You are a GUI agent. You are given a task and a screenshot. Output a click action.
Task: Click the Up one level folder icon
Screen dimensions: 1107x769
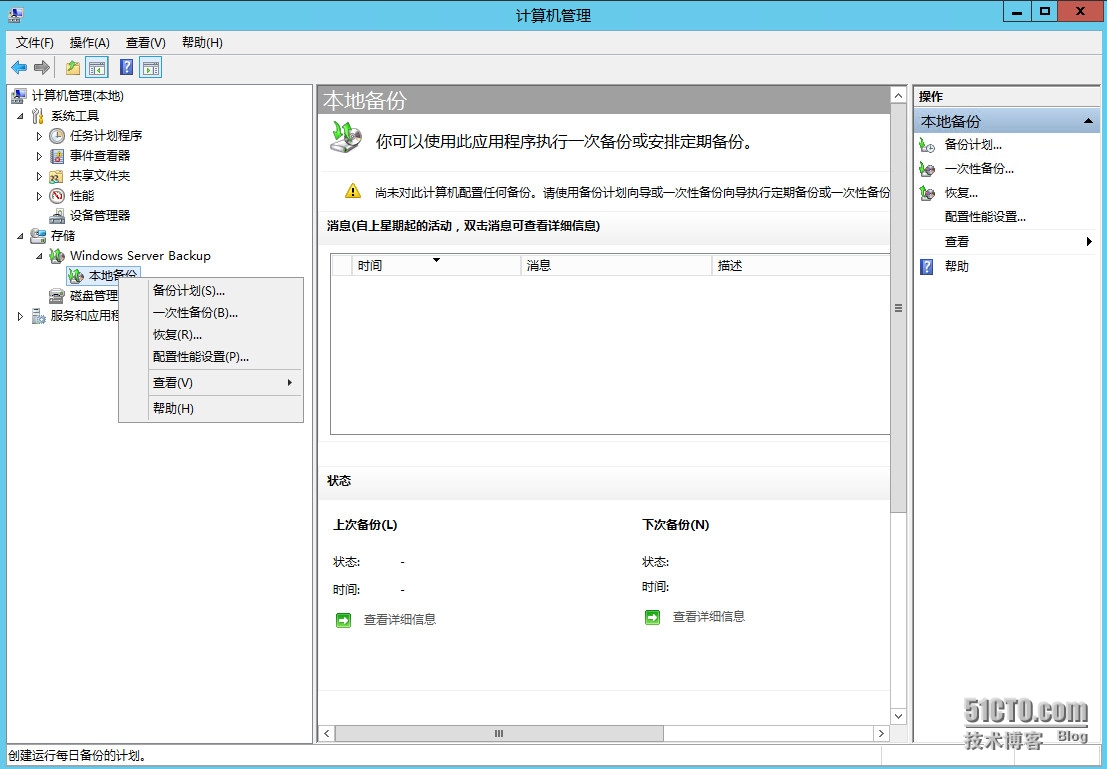pyautogui.click(x=73, y=68)
